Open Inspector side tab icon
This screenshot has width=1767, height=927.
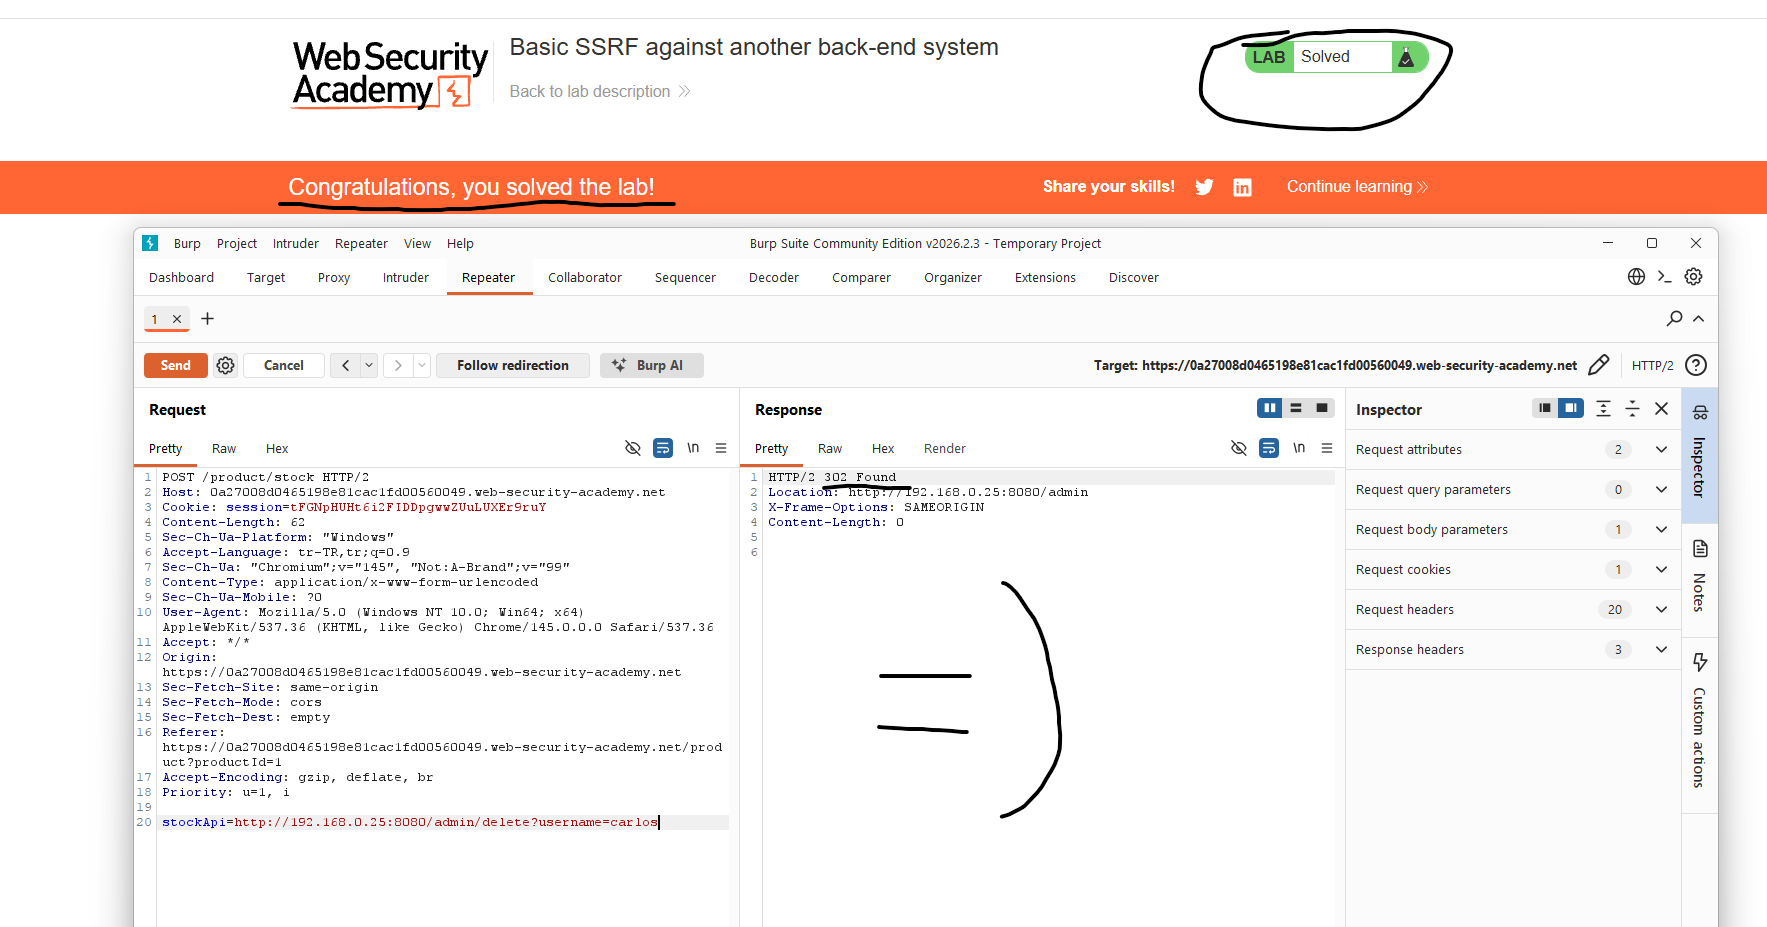pos(1700,413)
